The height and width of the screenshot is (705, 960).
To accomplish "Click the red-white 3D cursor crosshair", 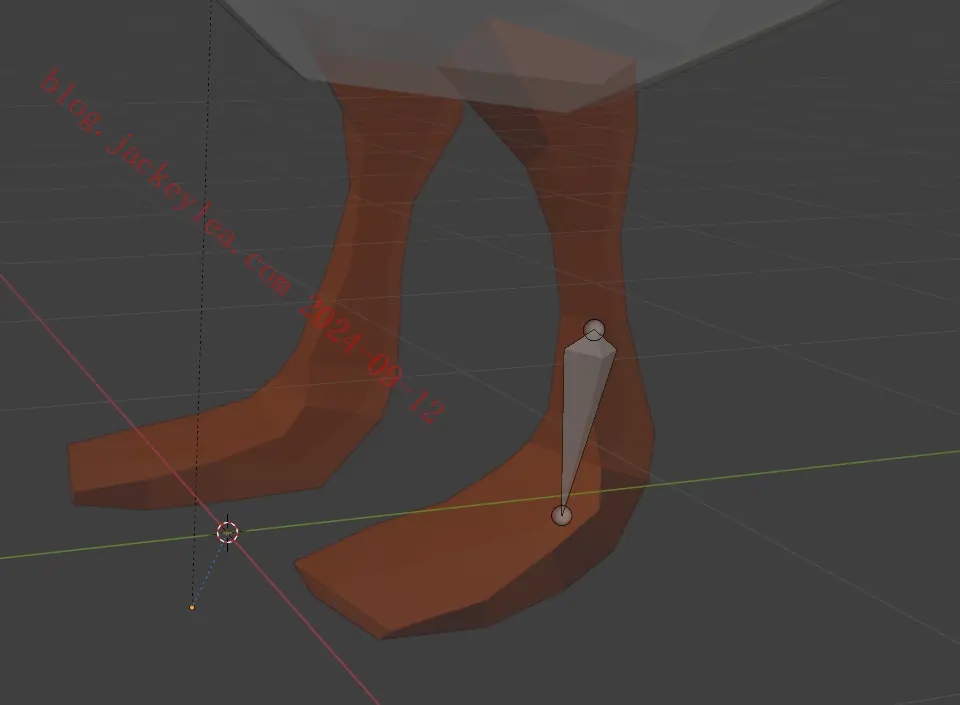I will tap(227, 532).
